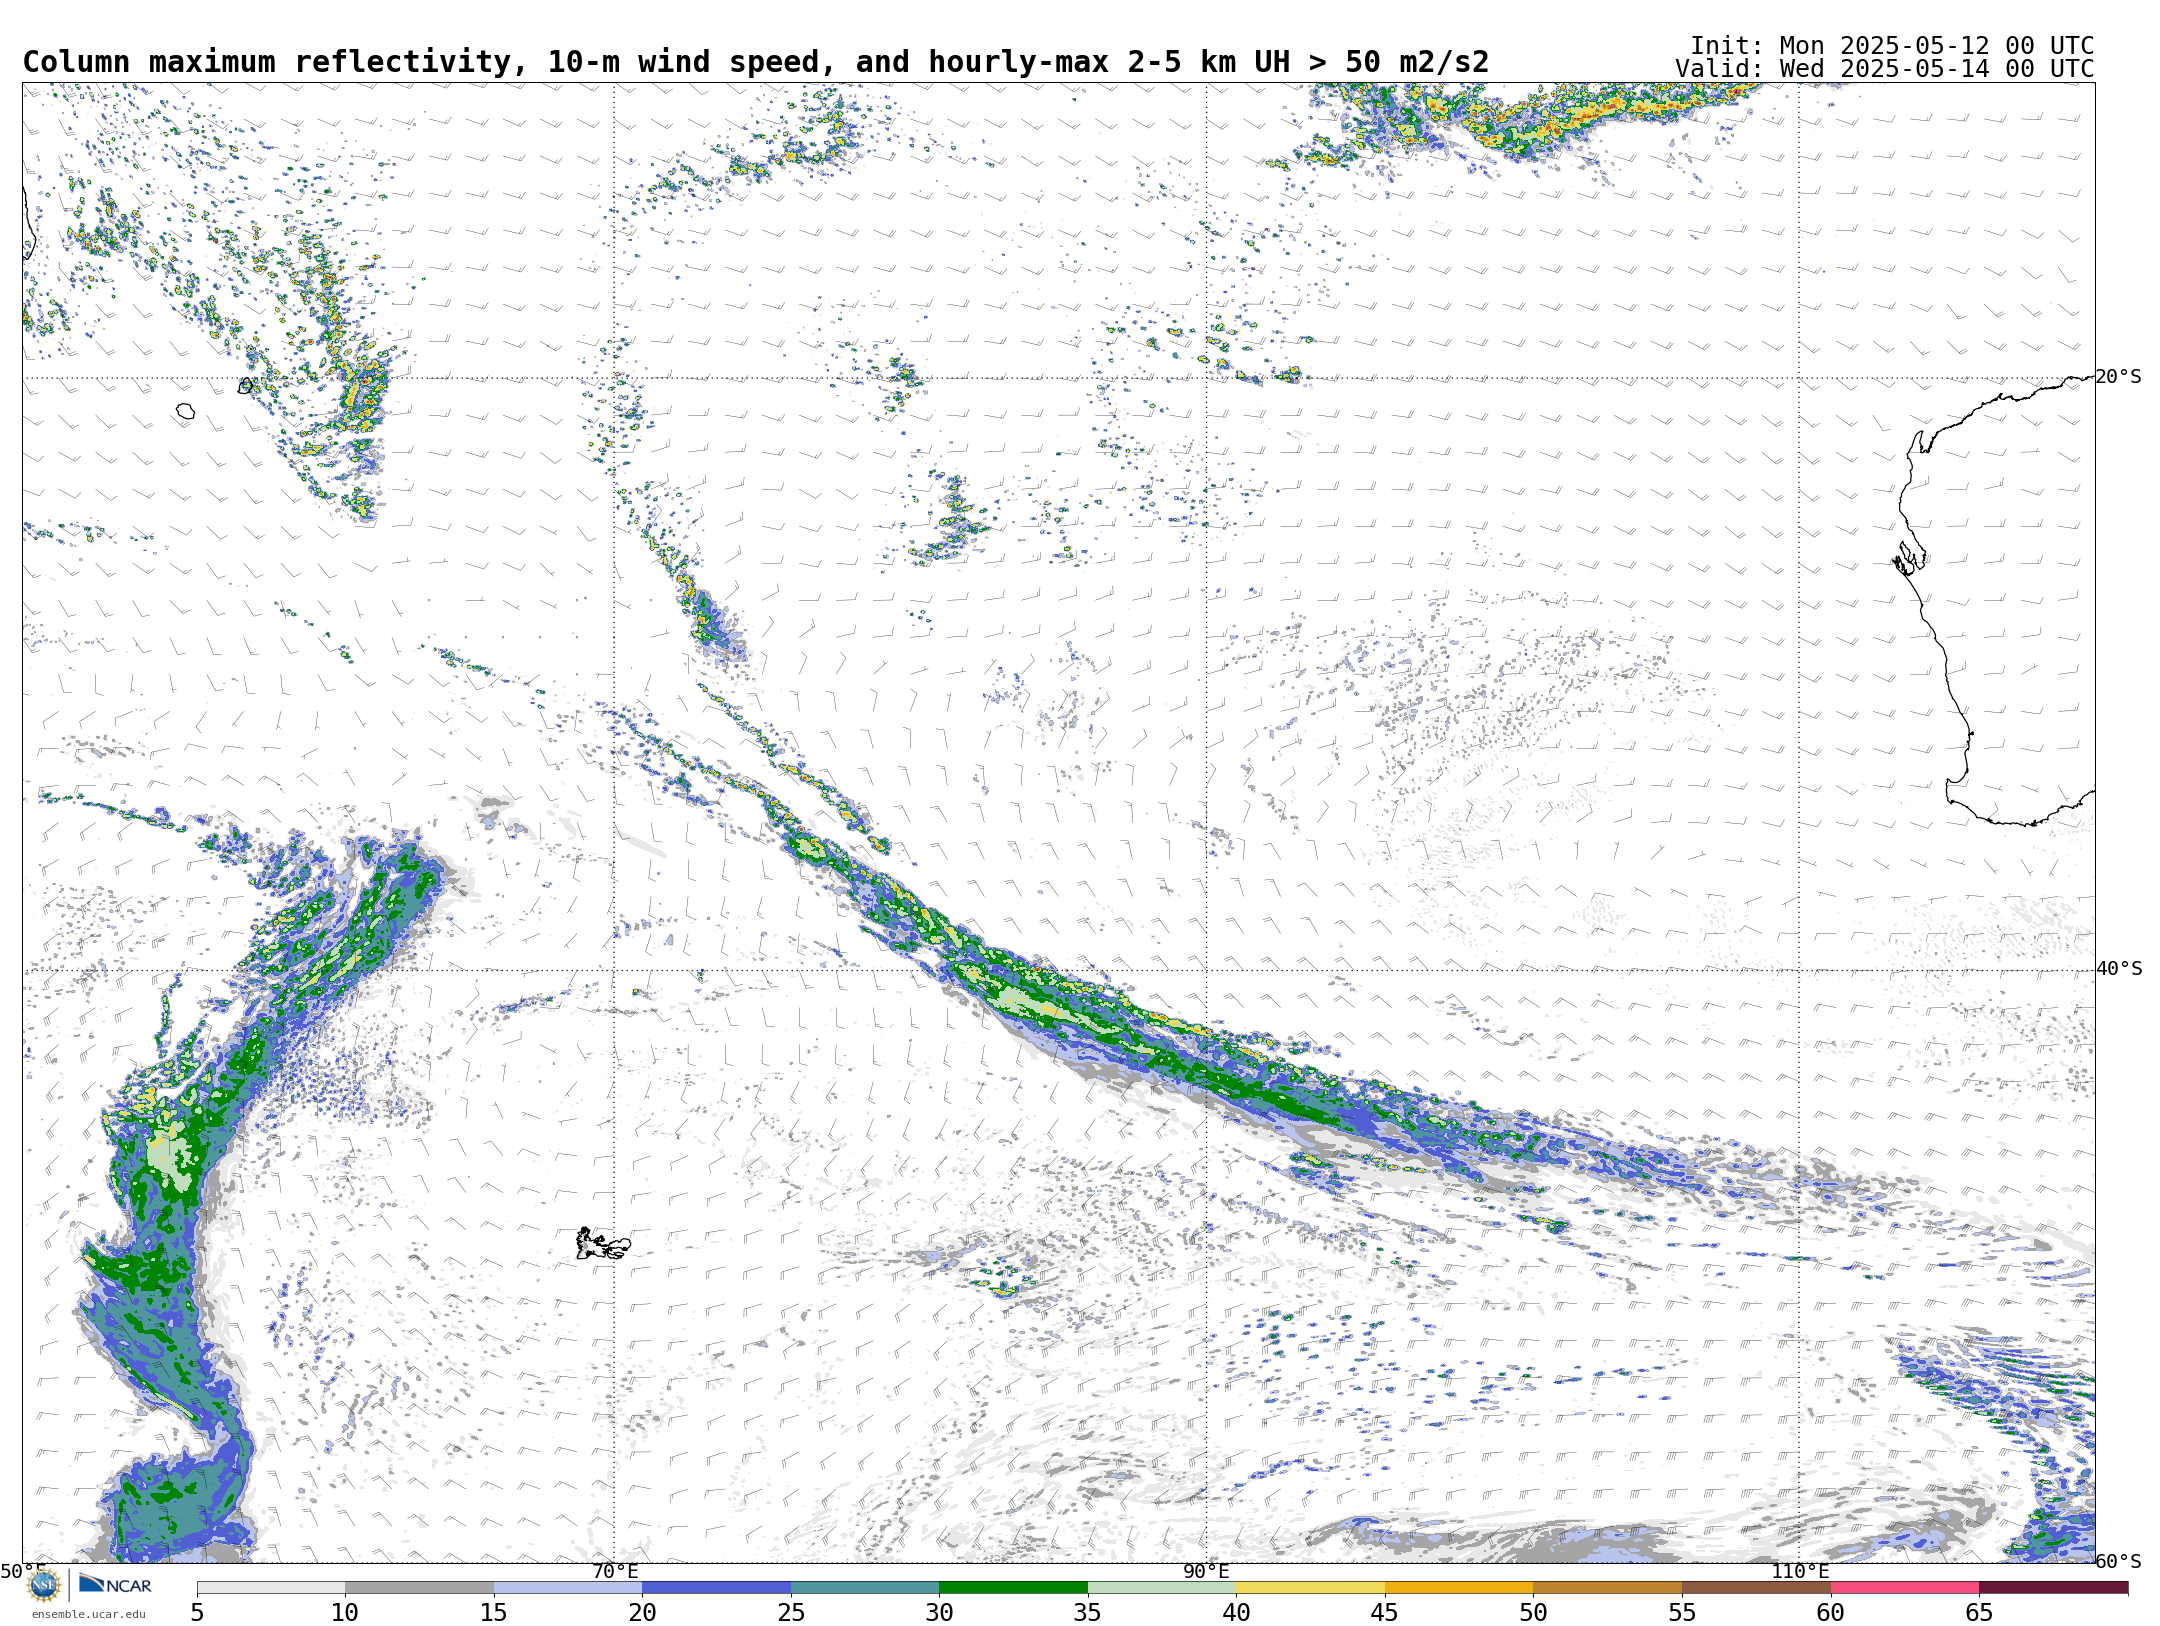This screenshot has height=1626, width=2160.
Task: Click the colorbar tick label 35
Action: pyautogui.click(x=1088, y=1612)
